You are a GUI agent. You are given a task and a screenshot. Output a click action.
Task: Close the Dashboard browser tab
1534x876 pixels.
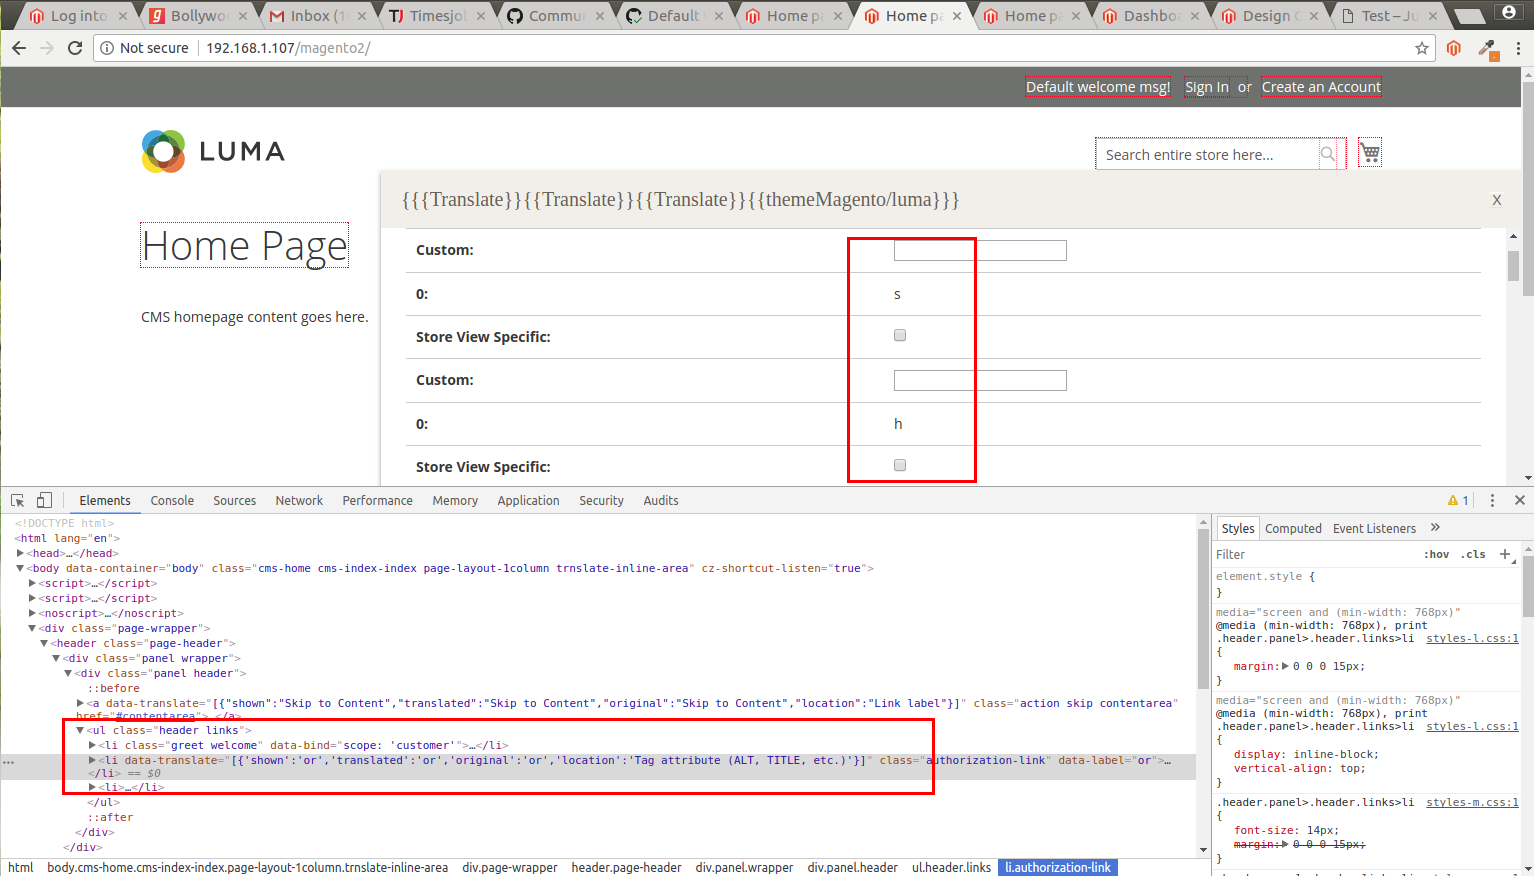click(x=1194, y=16)
